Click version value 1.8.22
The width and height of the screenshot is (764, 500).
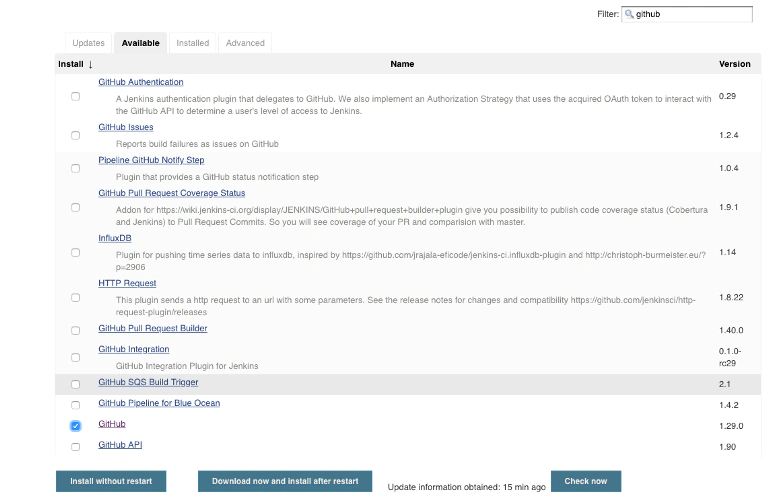(x=731, y=297)
